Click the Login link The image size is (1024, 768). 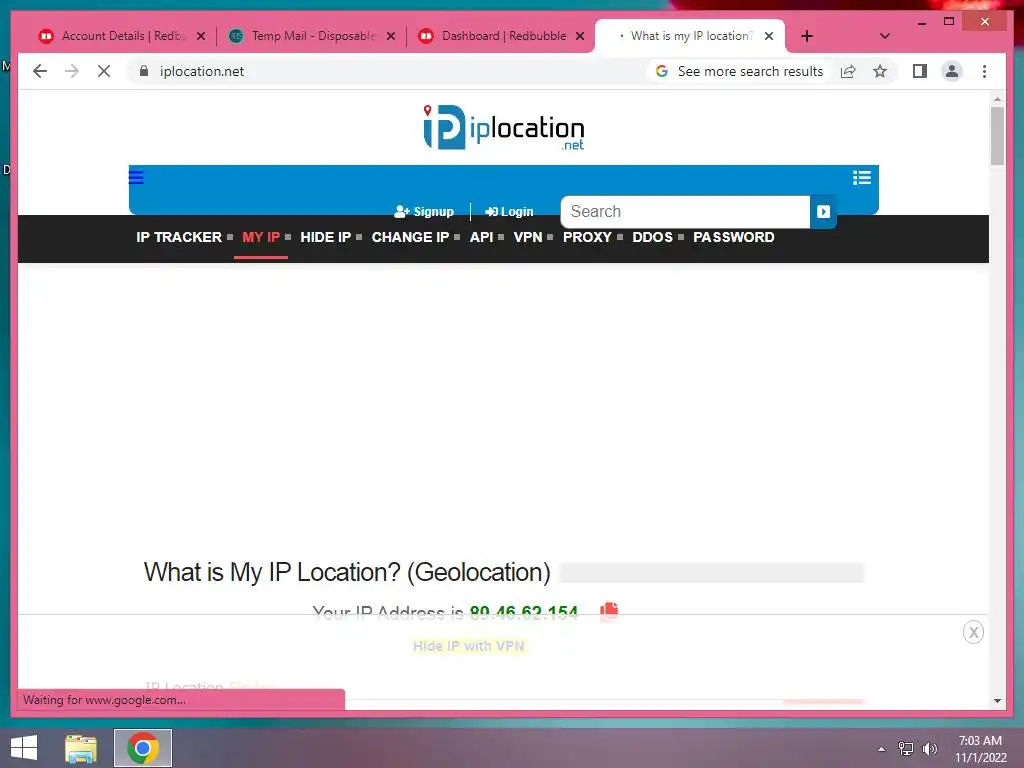tap(509, 212)
